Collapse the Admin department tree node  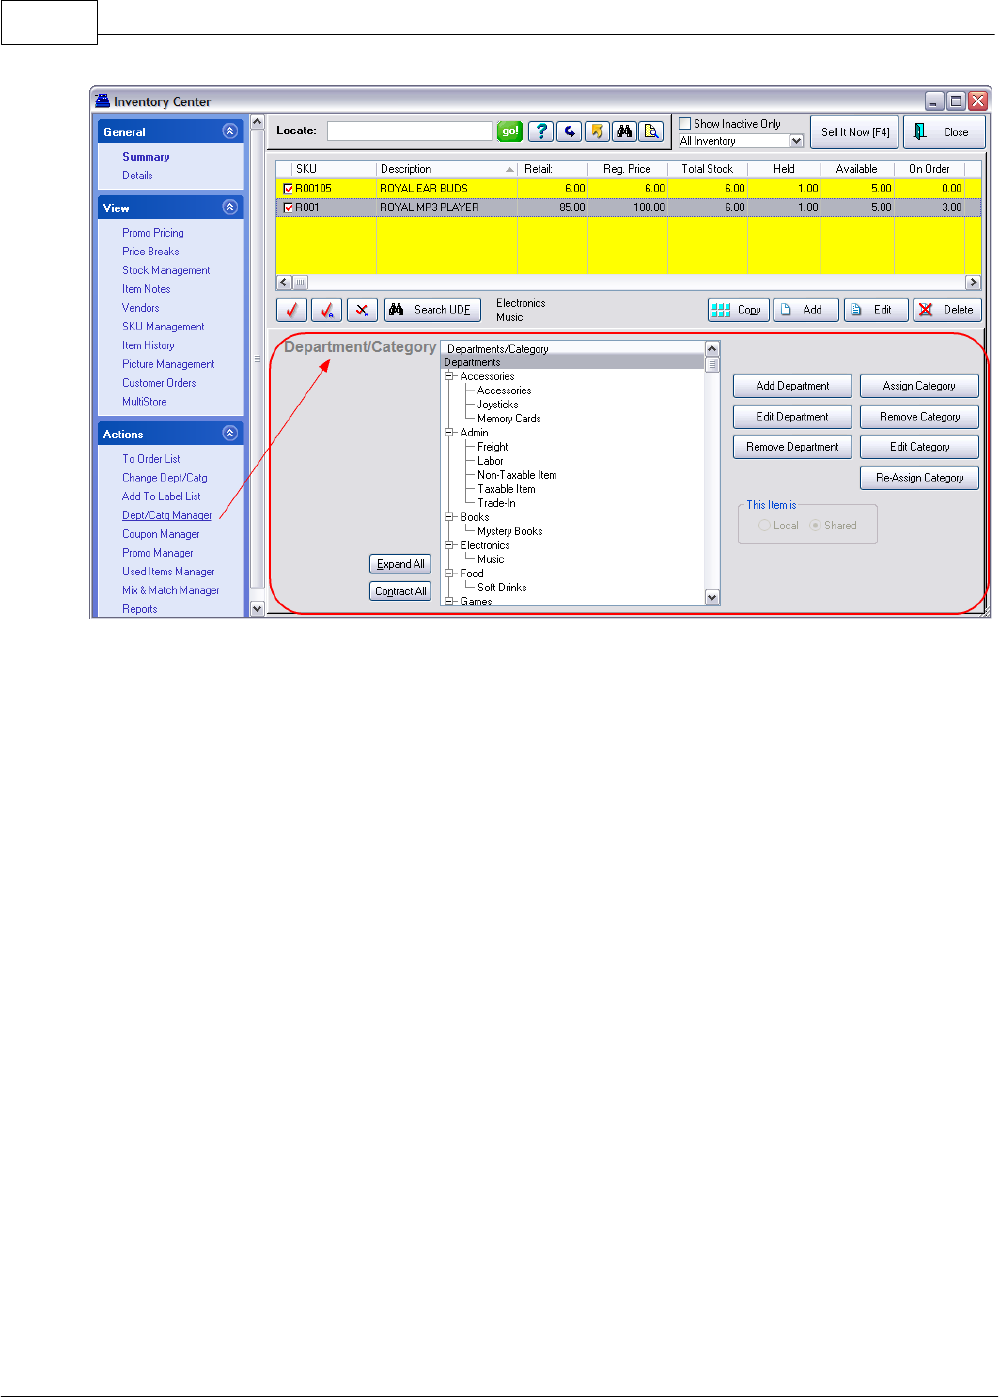[x=450, y=433]
